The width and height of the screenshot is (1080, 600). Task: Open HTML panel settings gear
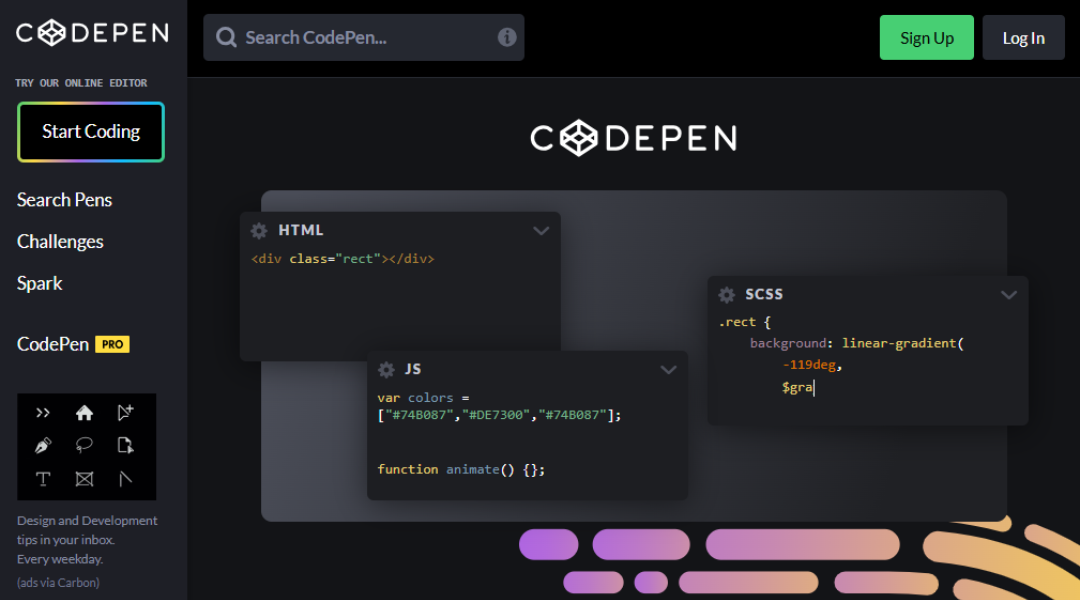point(259,231)
